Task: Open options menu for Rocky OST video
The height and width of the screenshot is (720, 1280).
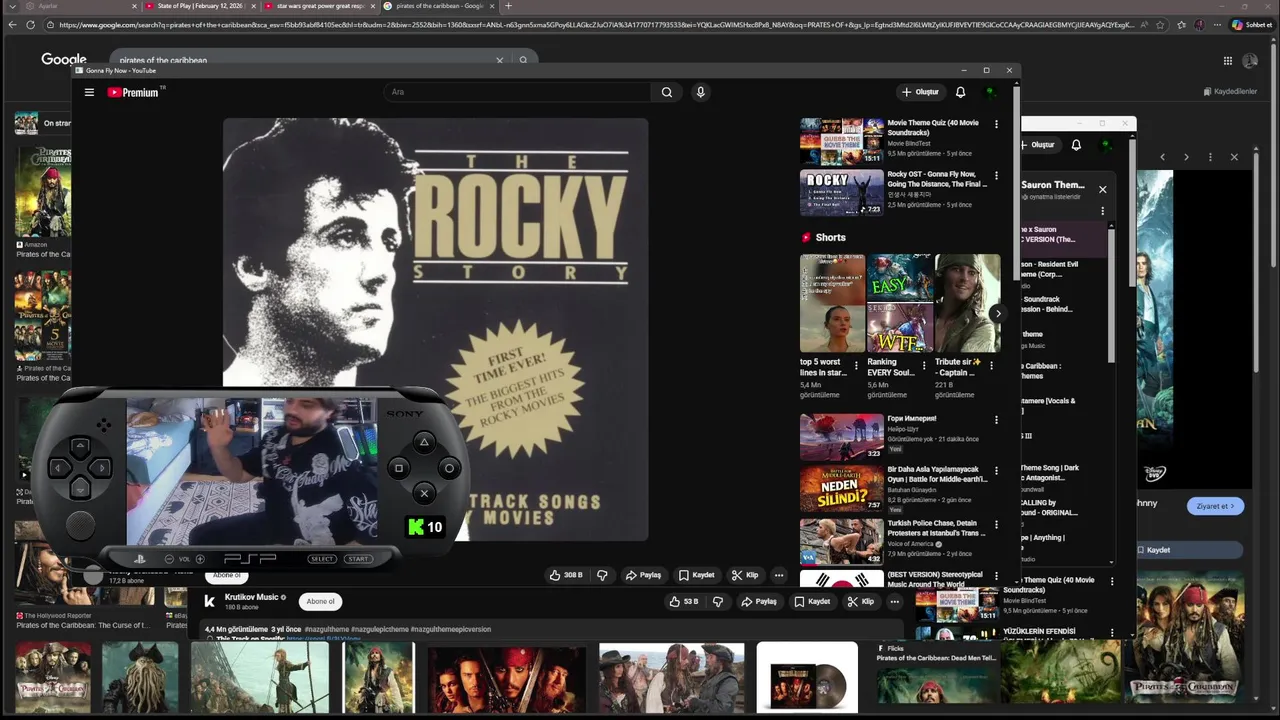Action: pos(996,175)
